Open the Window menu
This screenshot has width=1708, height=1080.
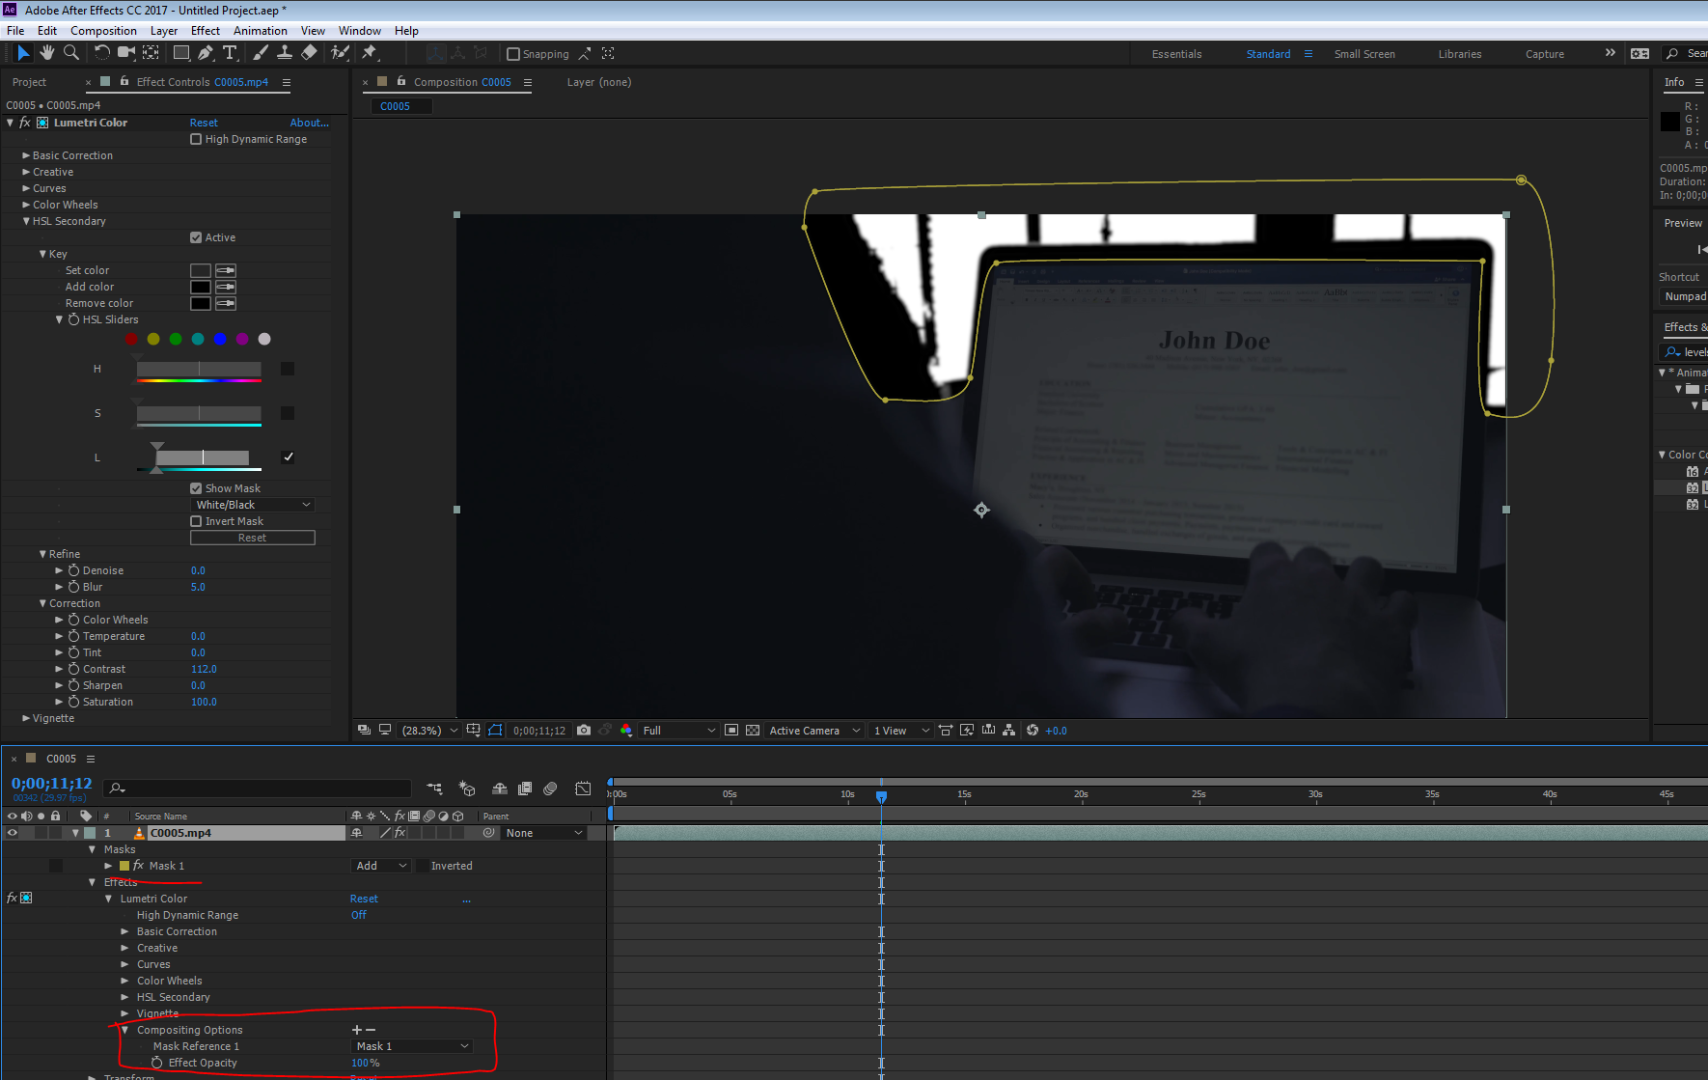(359, 31)
